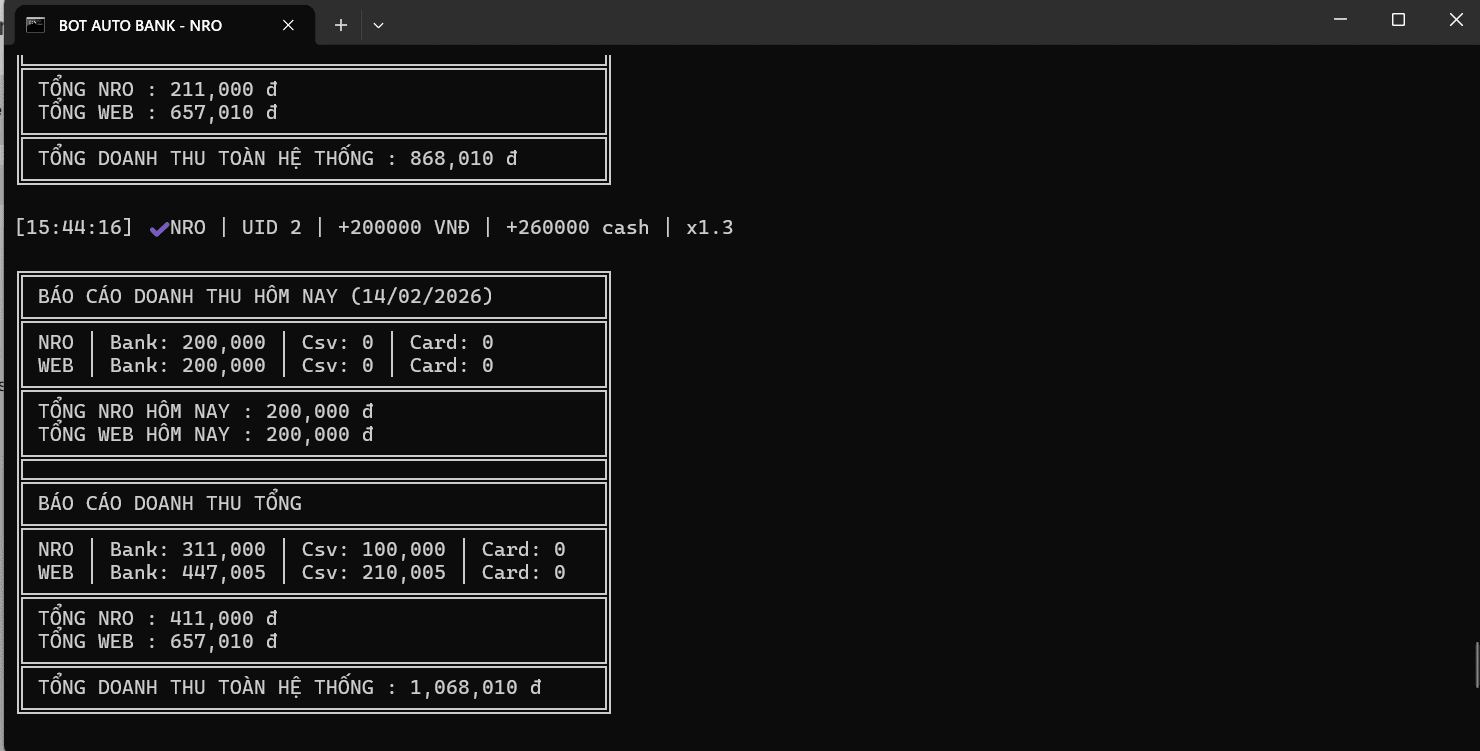Image resolution: width=1480 pixels, height=751 pixels.
Task: Close the BOT AUTO BANK - NRO tab
Action: 288,25
